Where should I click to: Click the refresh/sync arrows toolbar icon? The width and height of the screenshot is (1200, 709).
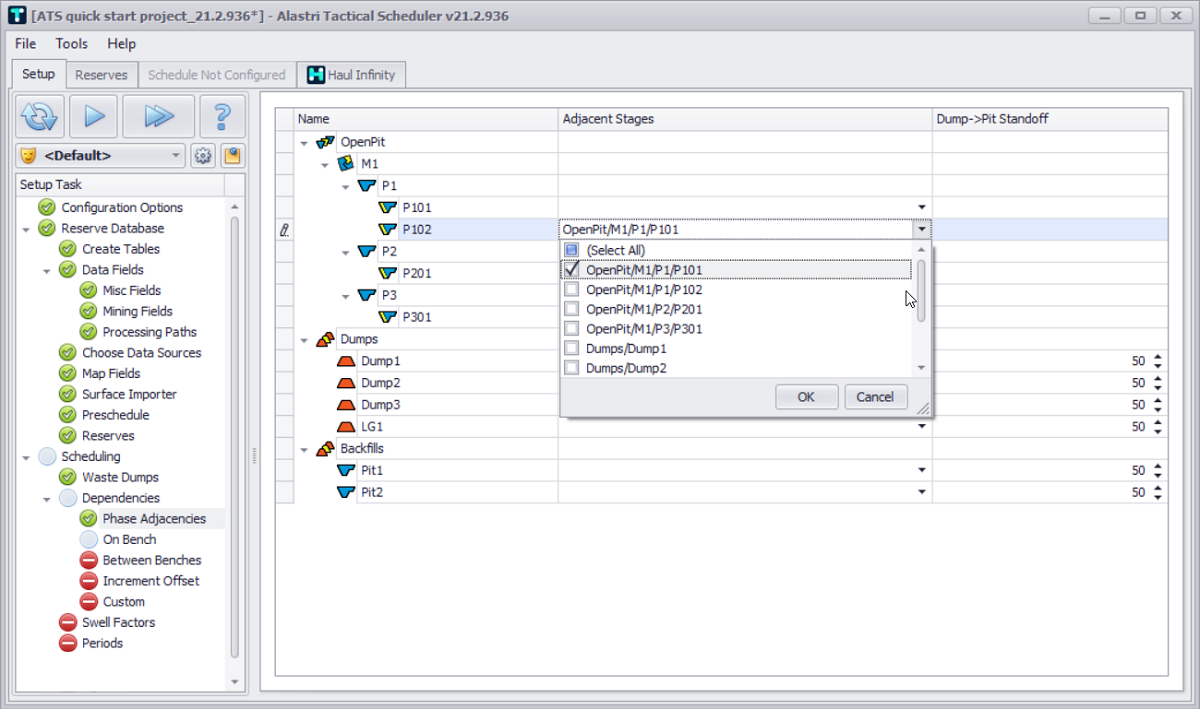pyautogui.click(x=41, y=117)
